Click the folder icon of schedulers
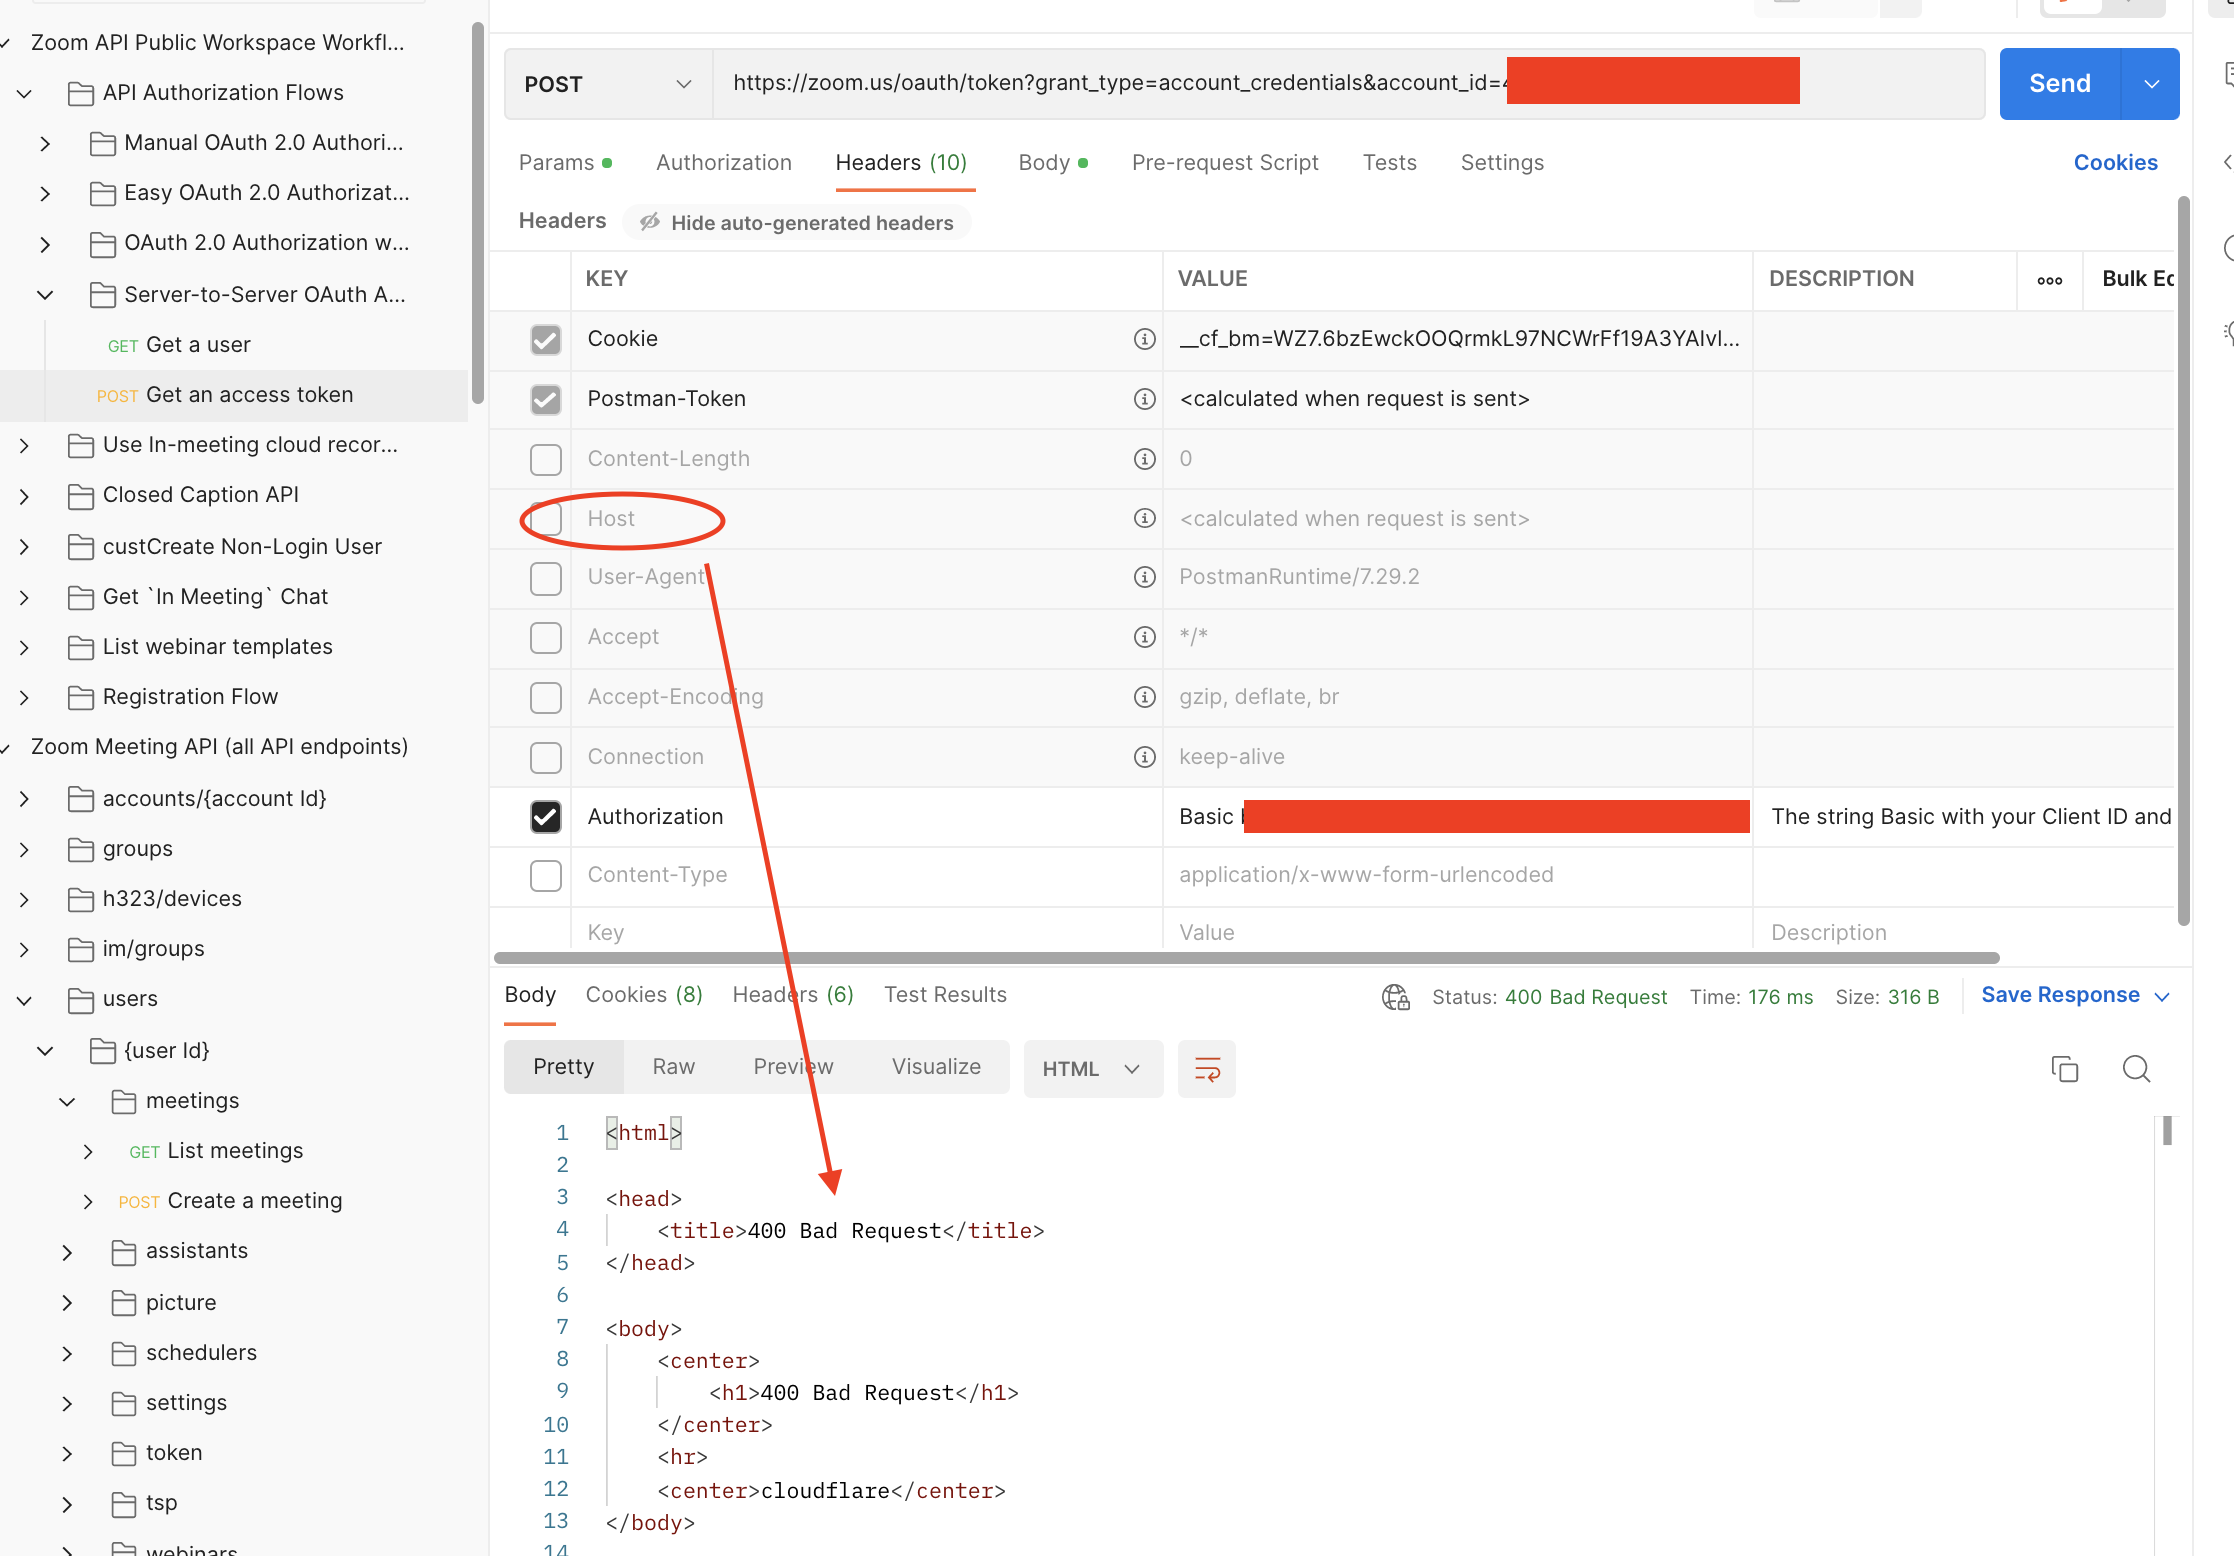This screenshot has height=1556, width=2234. tap(124, 1353)
